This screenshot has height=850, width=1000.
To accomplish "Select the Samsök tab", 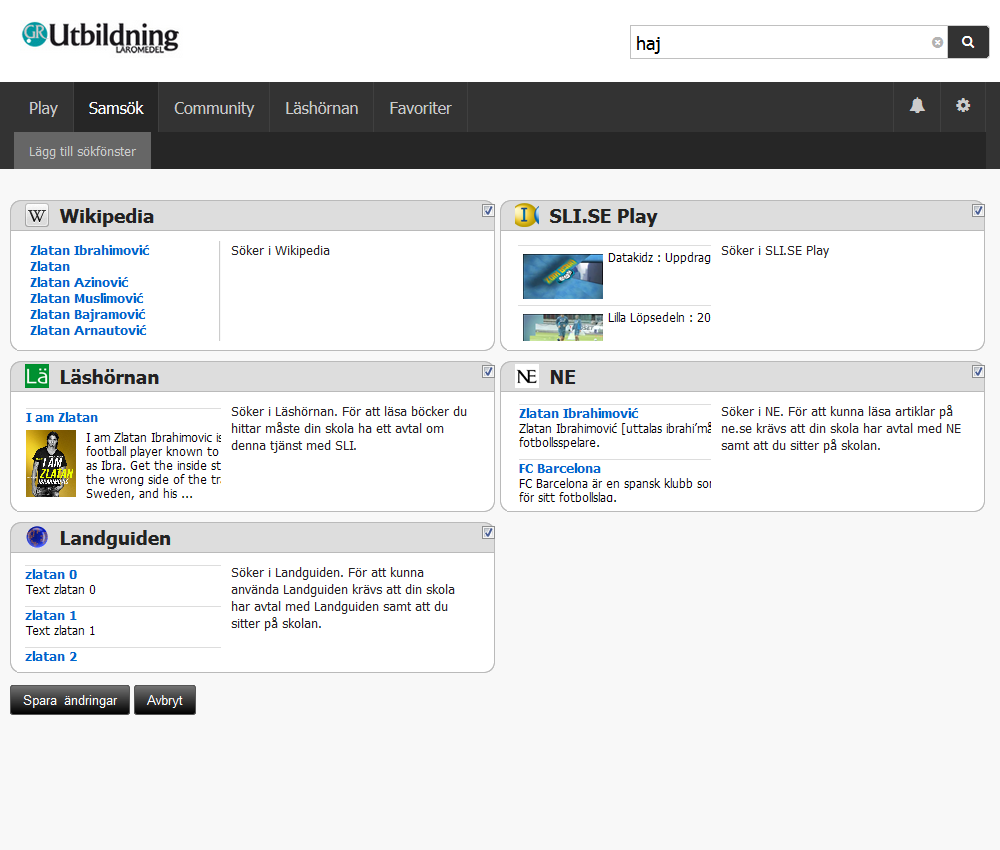I will click(x=116, y=108).
